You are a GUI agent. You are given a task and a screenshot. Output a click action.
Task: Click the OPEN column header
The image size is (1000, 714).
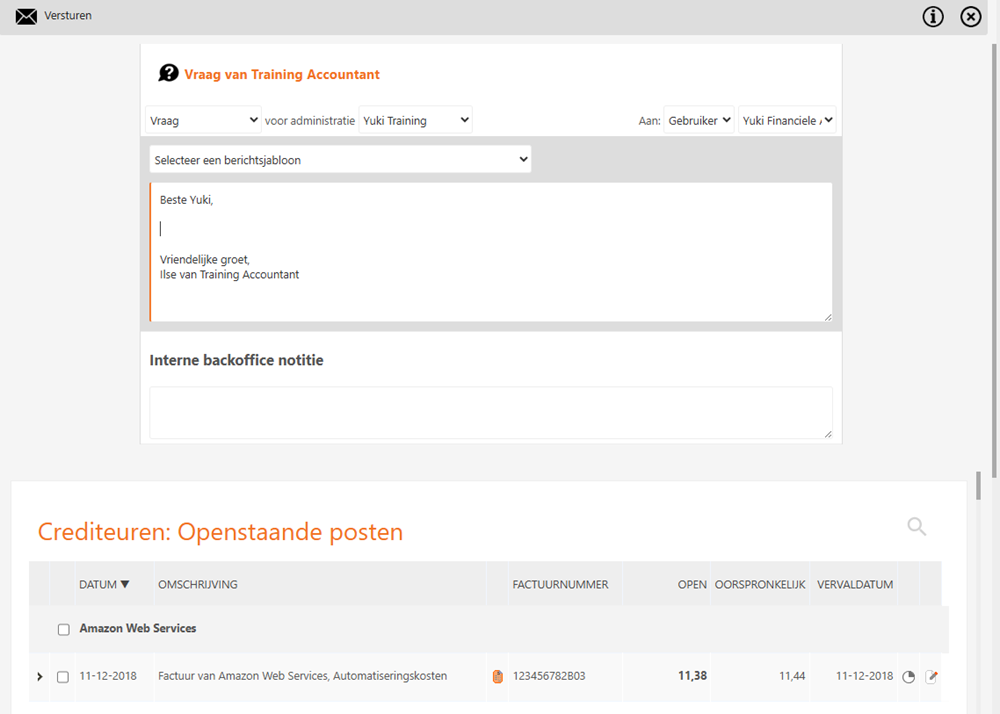click(x=692, y=584)
